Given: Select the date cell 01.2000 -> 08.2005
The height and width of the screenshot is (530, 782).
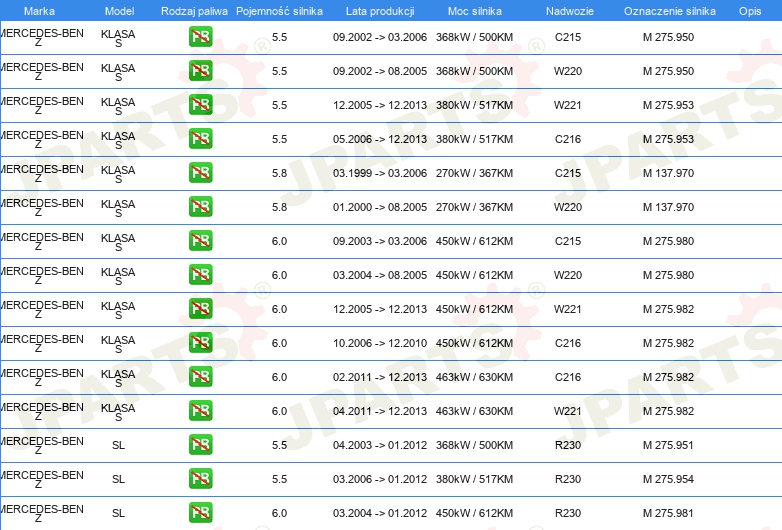Looking at the screenshot, I should coord(380,207).
